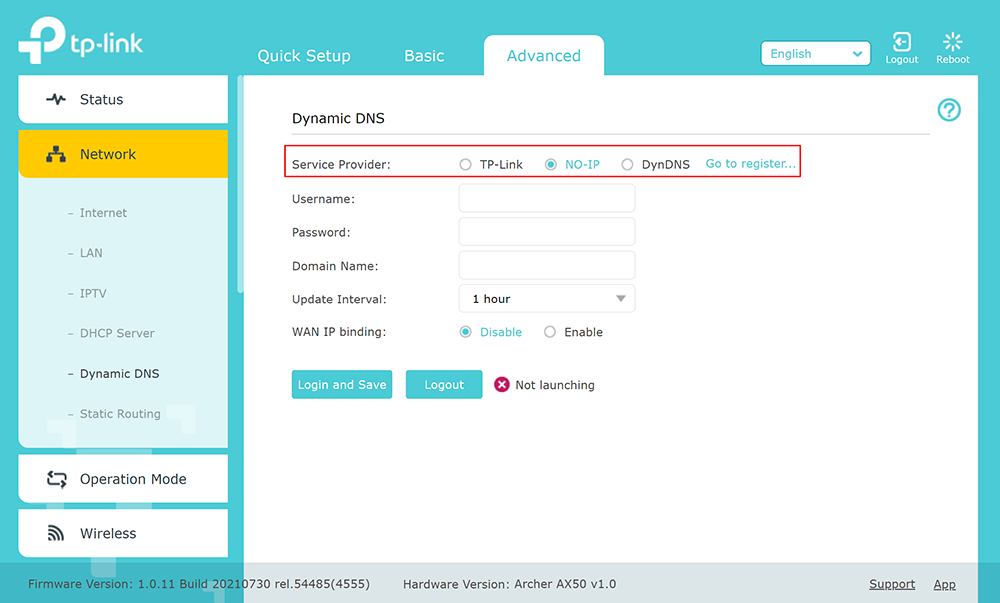Select the TP-Link service provider radio button
Viewport: 1000px width, 603px height.
pos(464,163)
